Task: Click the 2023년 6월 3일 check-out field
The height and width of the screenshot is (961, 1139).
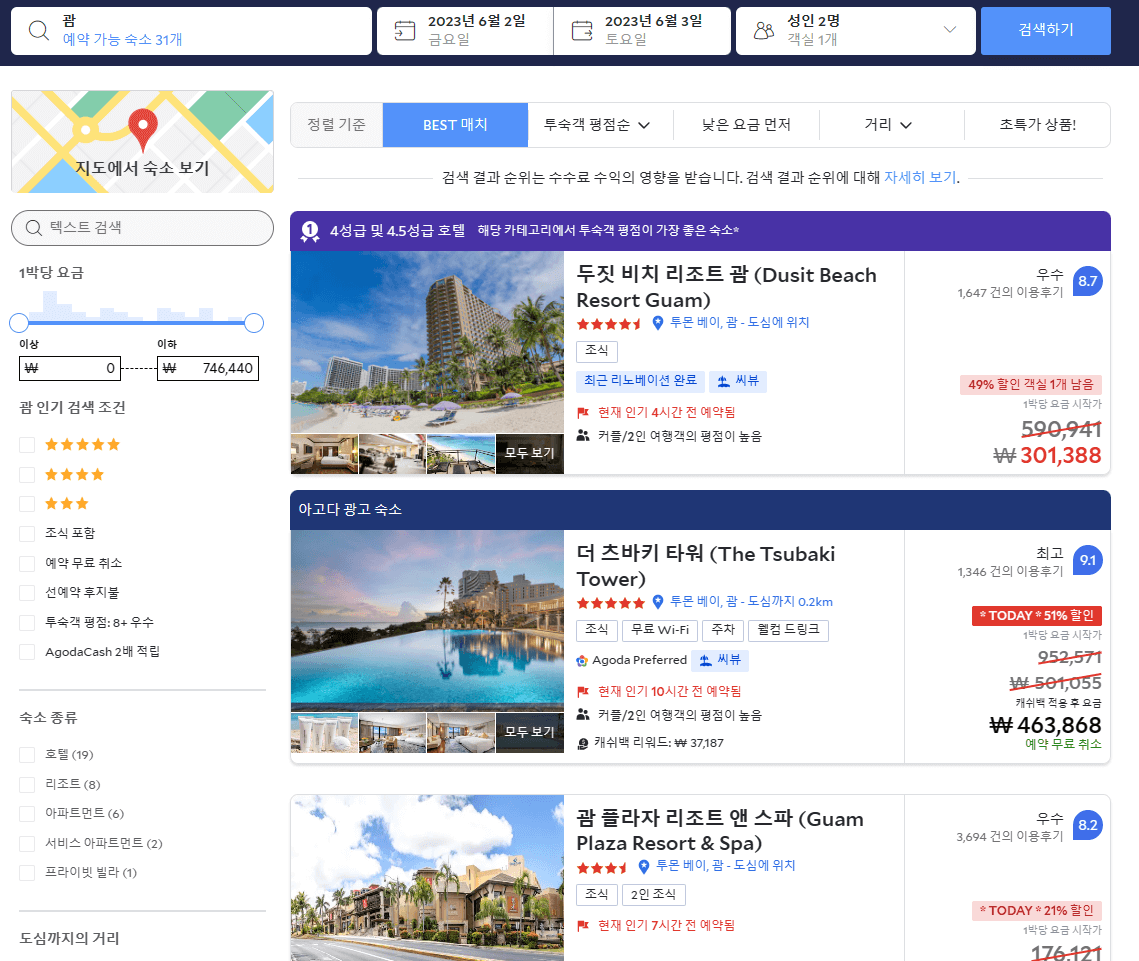Action: 642,31
